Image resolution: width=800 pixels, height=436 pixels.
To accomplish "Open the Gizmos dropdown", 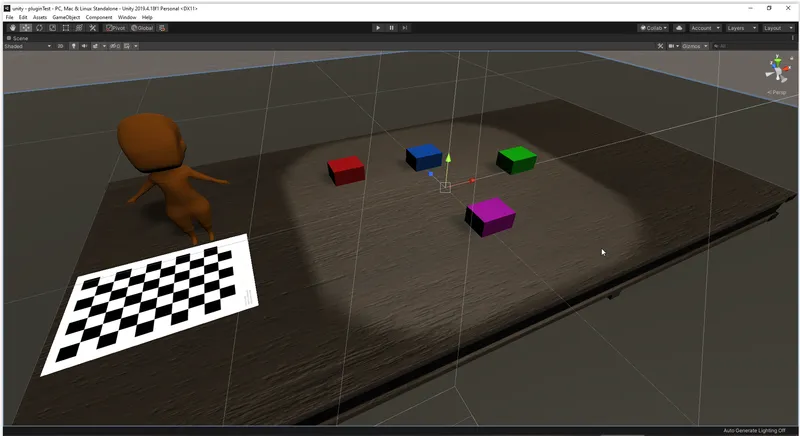I will click(x=695, y=46).
